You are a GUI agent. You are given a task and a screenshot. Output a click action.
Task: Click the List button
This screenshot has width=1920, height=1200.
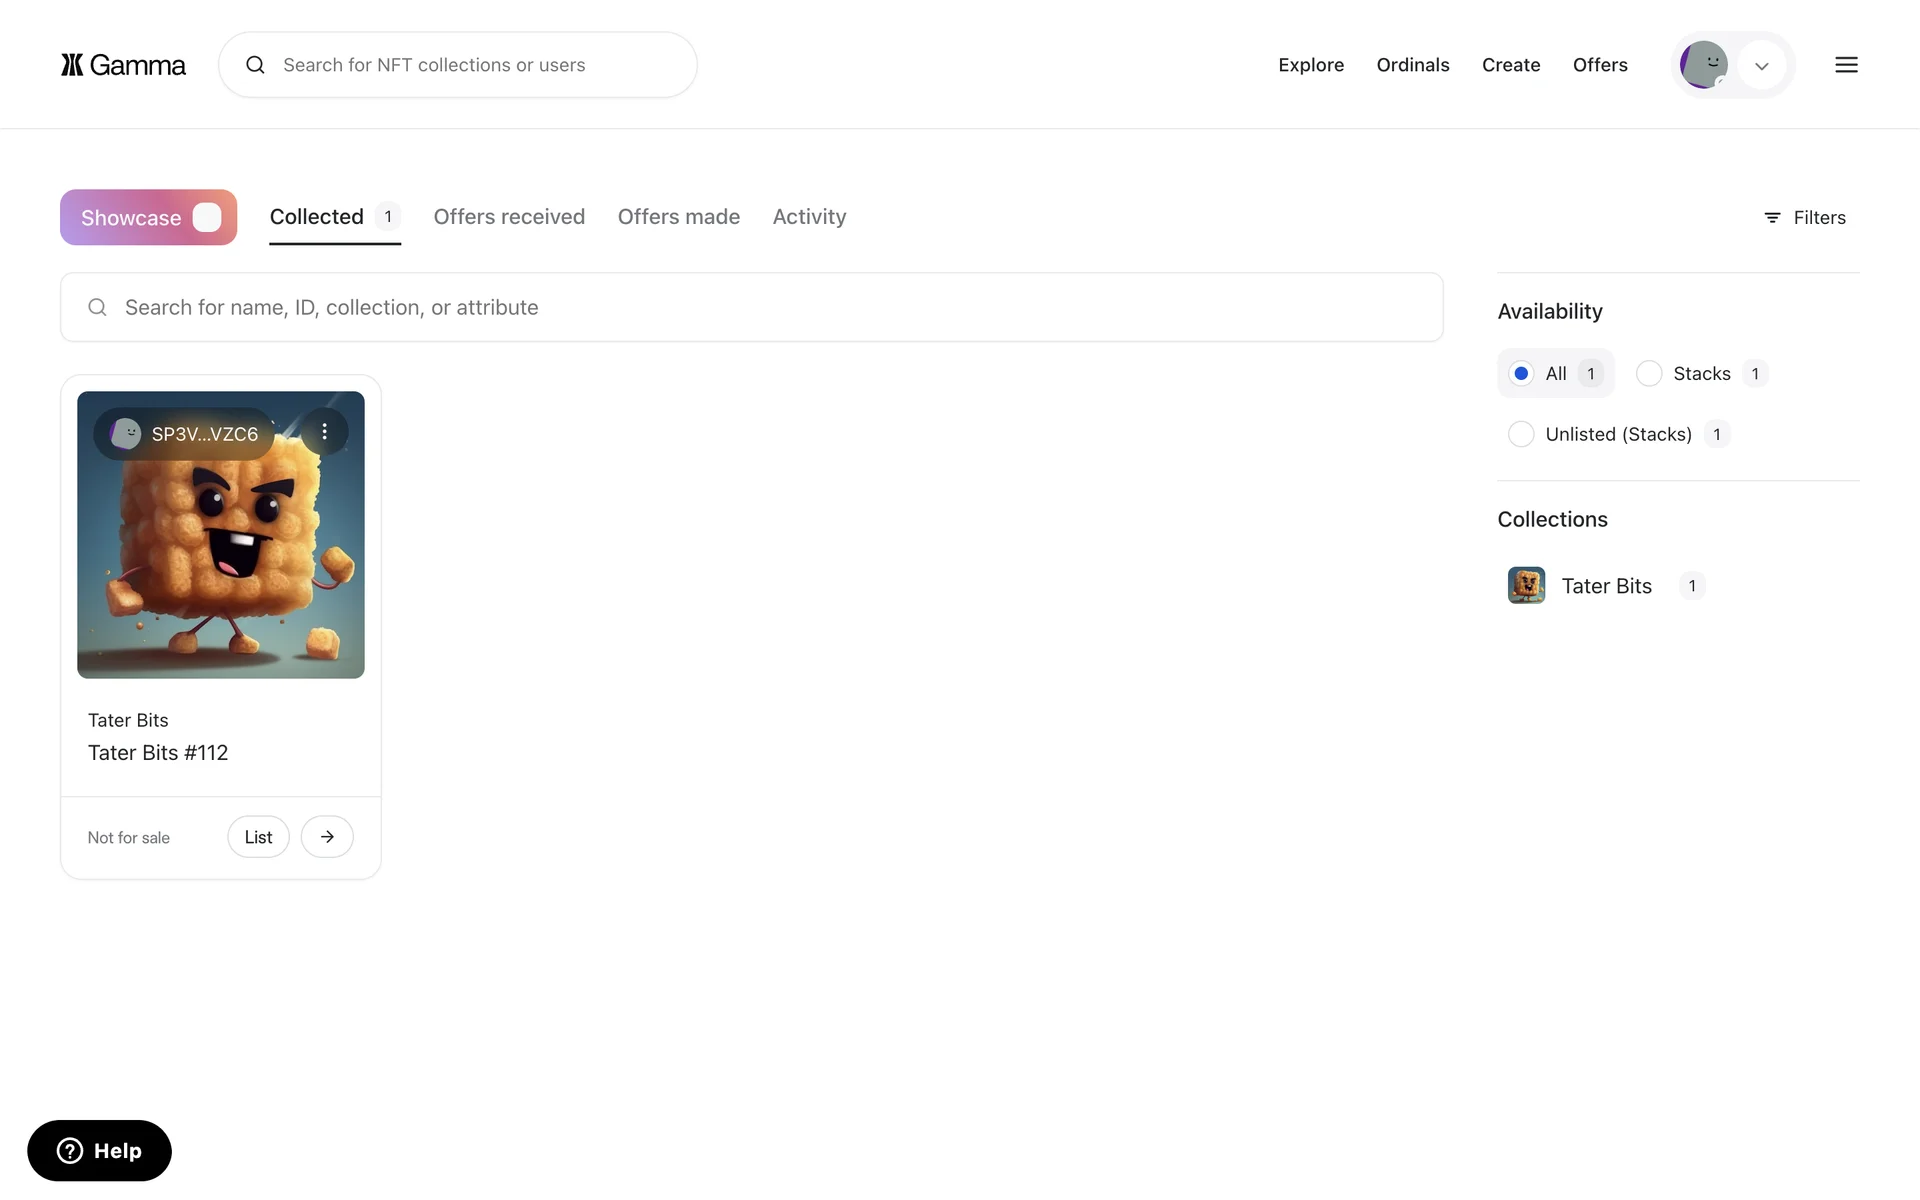pos(258,837)
